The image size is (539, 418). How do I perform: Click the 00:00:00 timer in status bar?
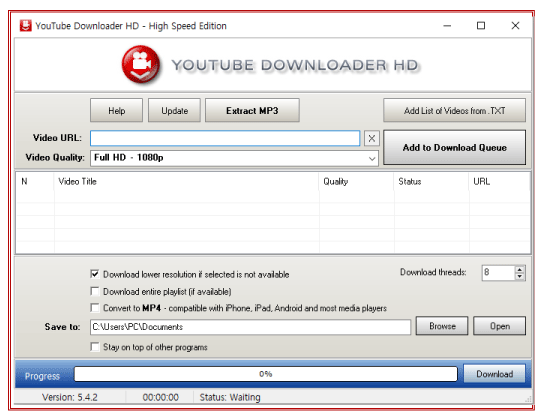tap(161, 397)
